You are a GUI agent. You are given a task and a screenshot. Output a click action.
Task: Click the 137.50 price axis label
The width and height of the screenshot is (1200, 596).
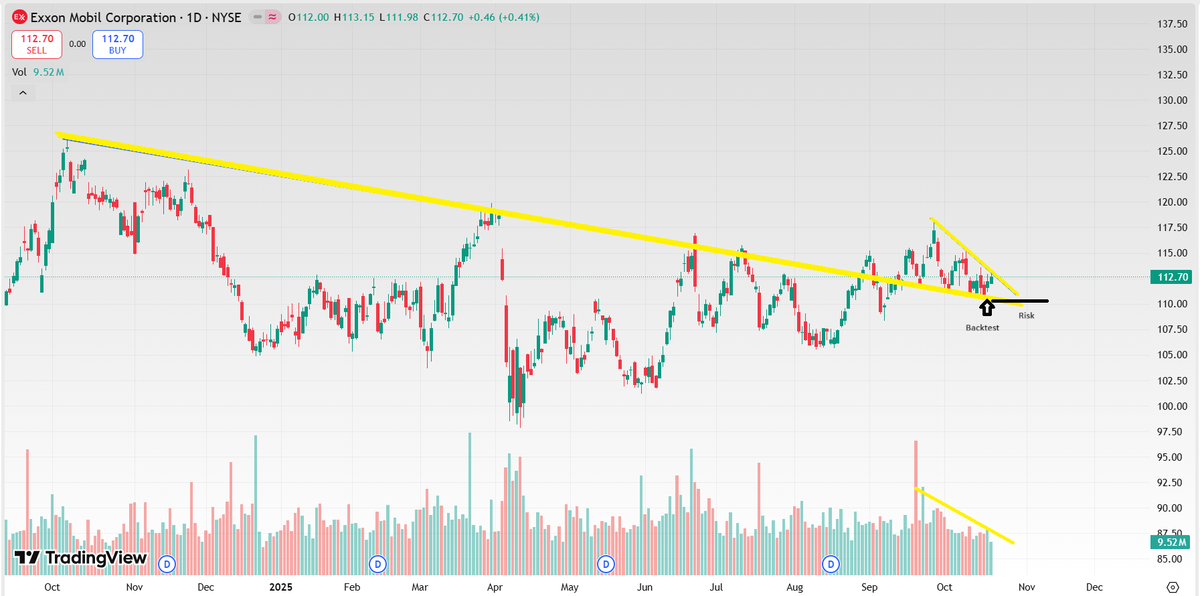click(1170, 24)
